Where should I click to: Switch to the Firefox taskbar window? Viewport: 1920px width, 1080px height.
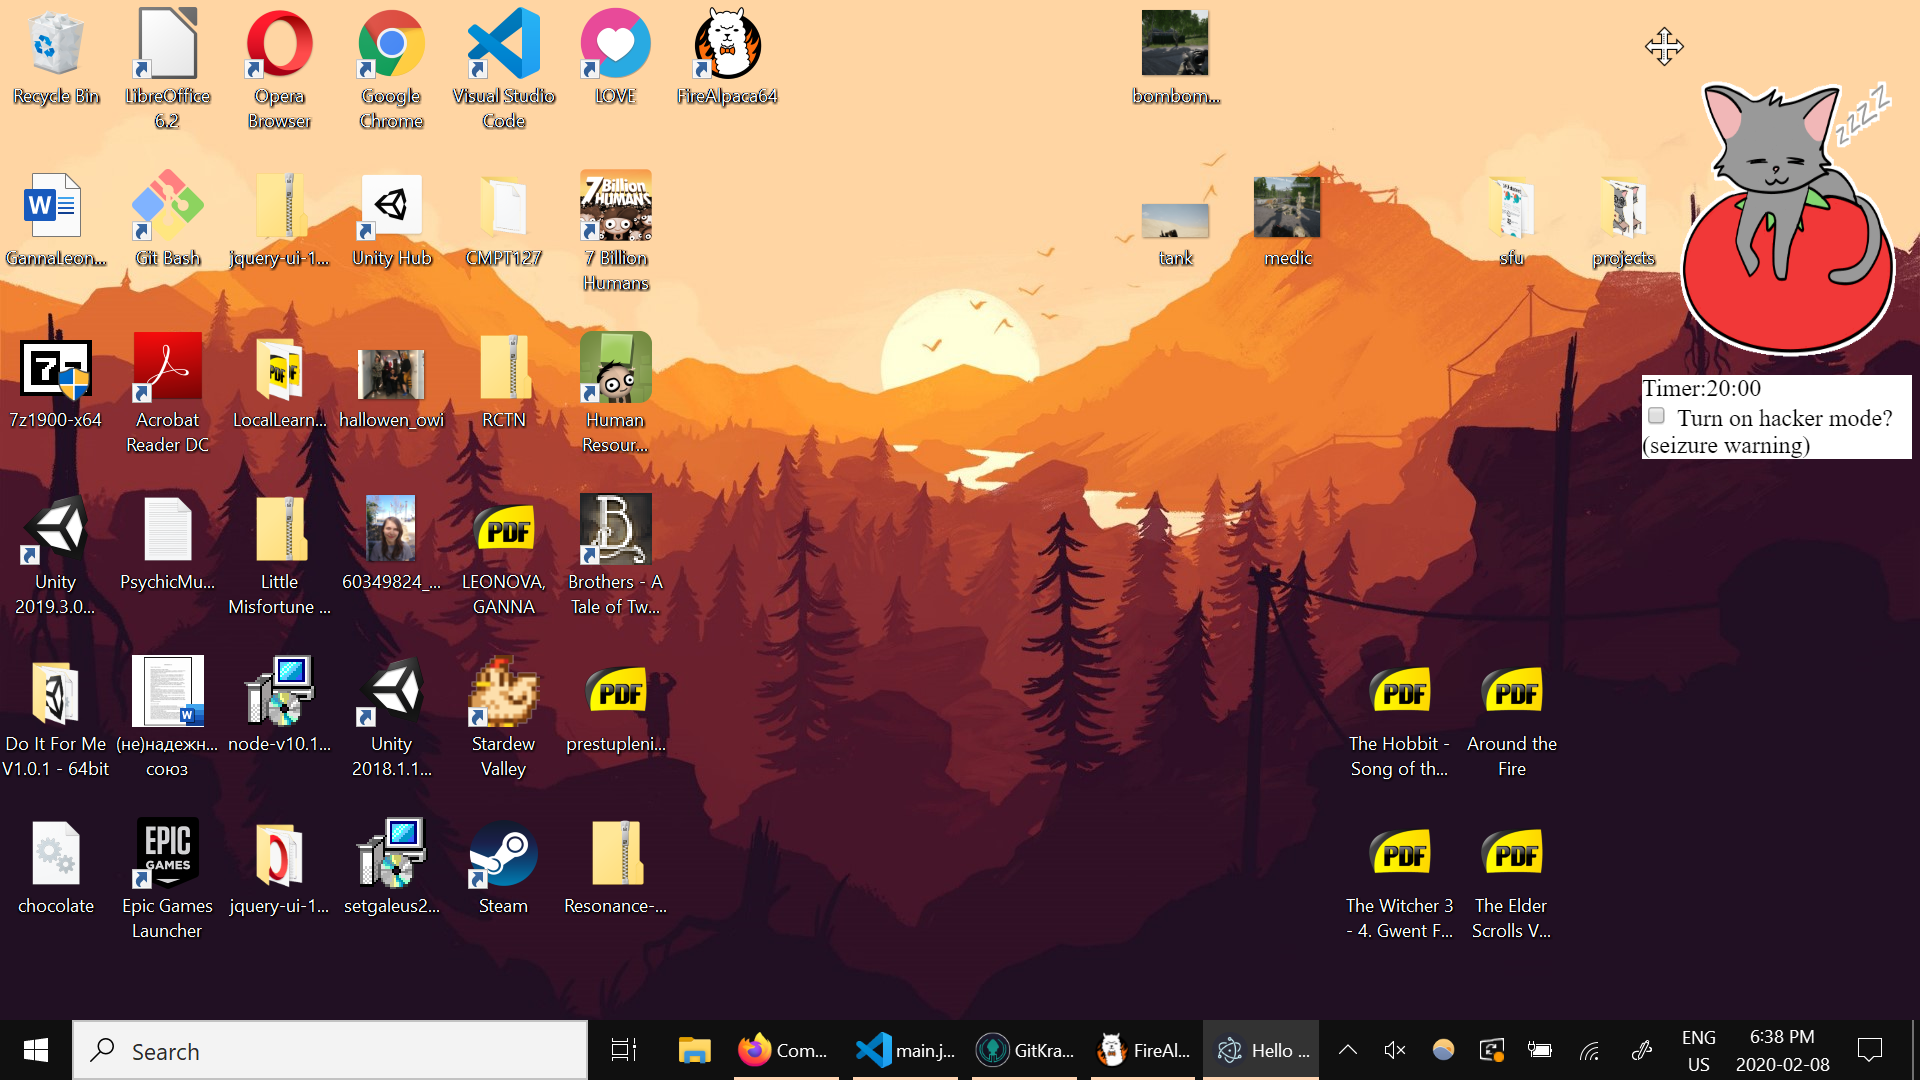tap(784, 1050)
